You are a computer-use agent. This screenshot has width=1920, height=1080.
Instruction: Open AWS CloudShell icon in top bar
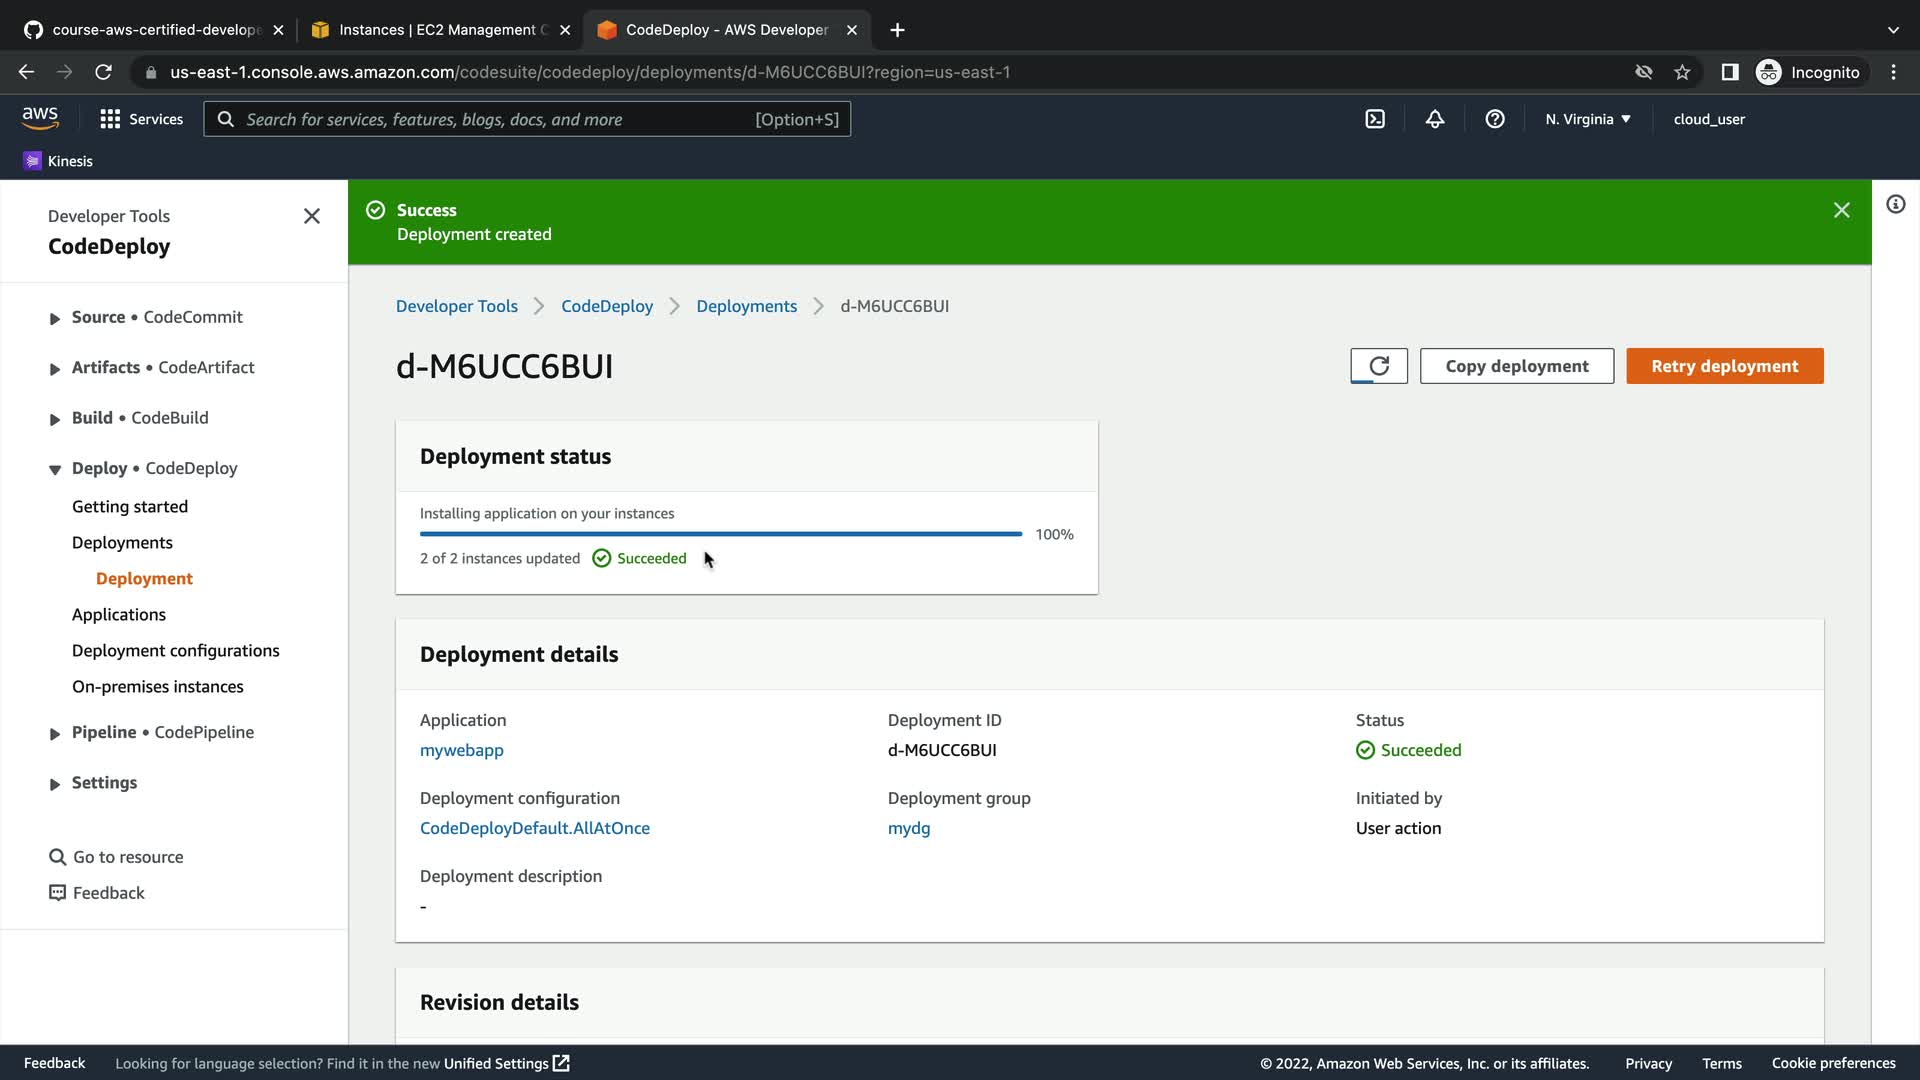1375,119
